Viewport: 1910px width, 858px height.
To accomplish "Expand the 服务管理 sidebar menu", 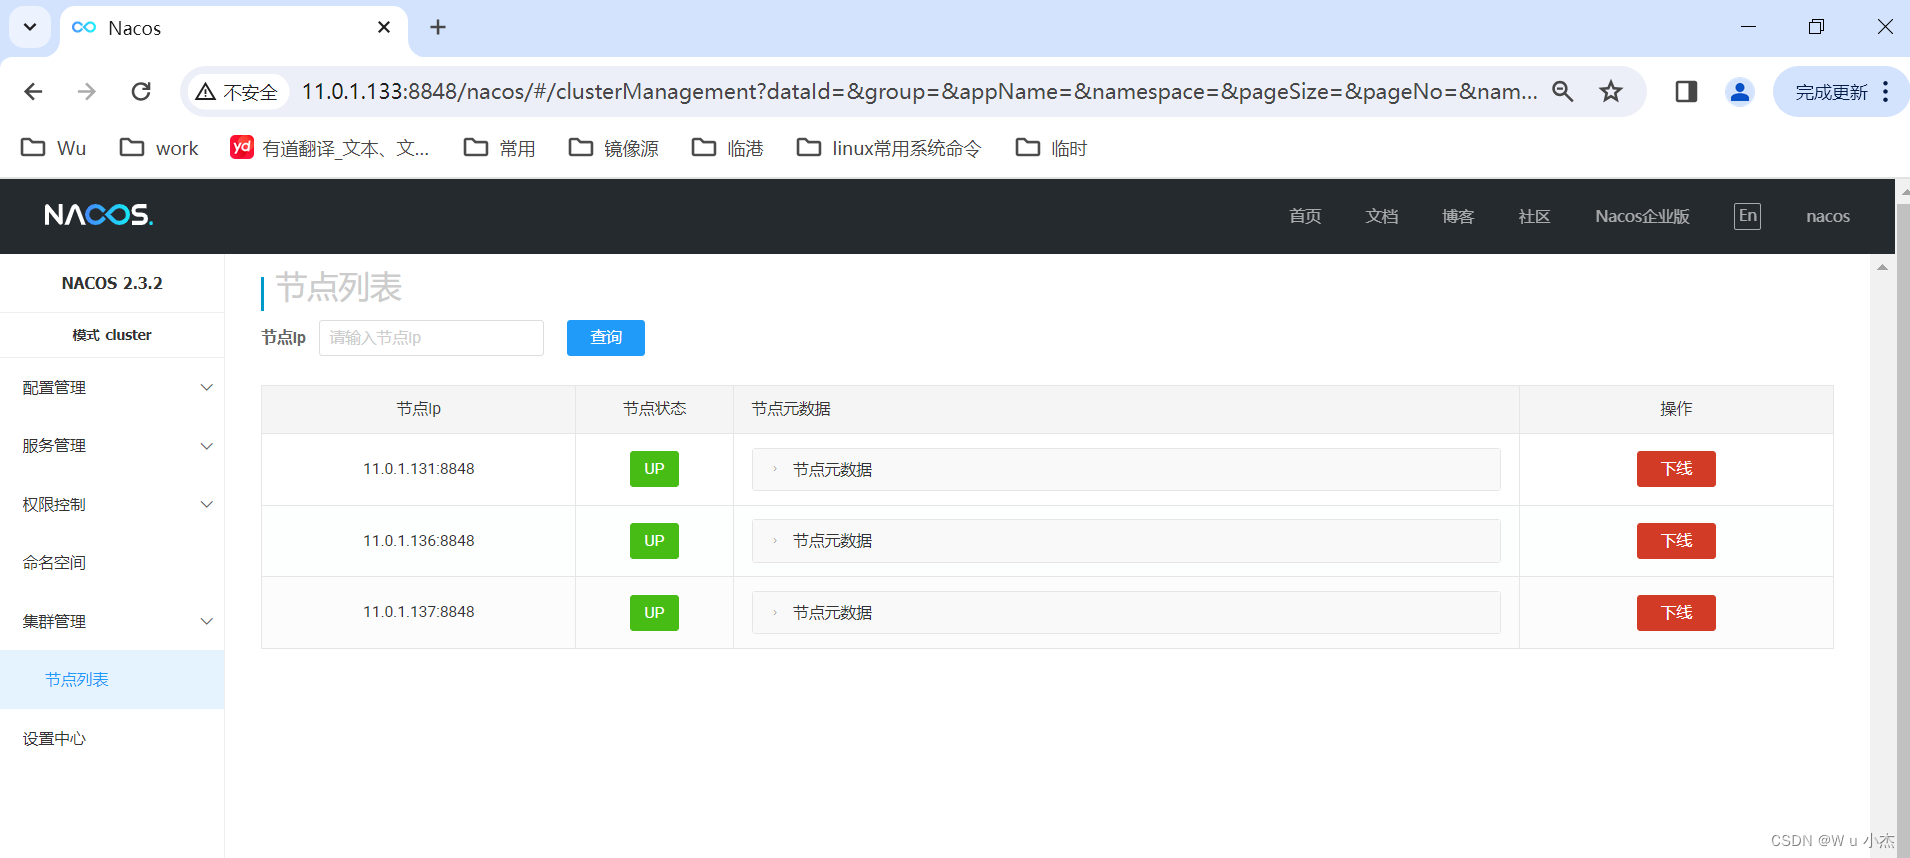I will point(112,446).
